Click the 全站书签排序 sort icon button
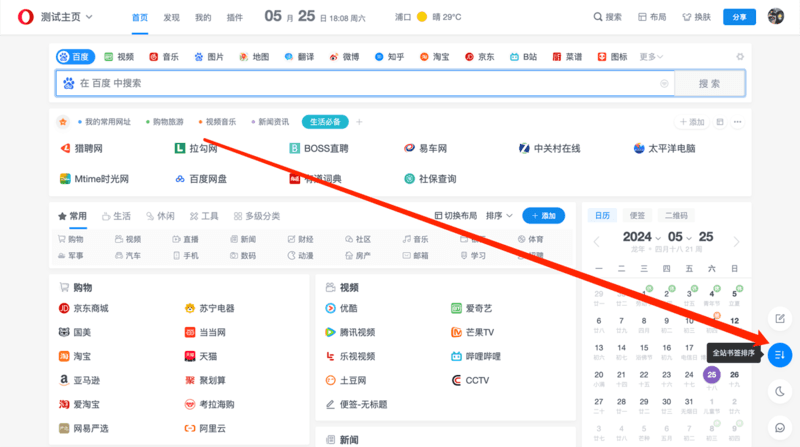The width and height of the screenshot is (800, 447). [781, 354]
